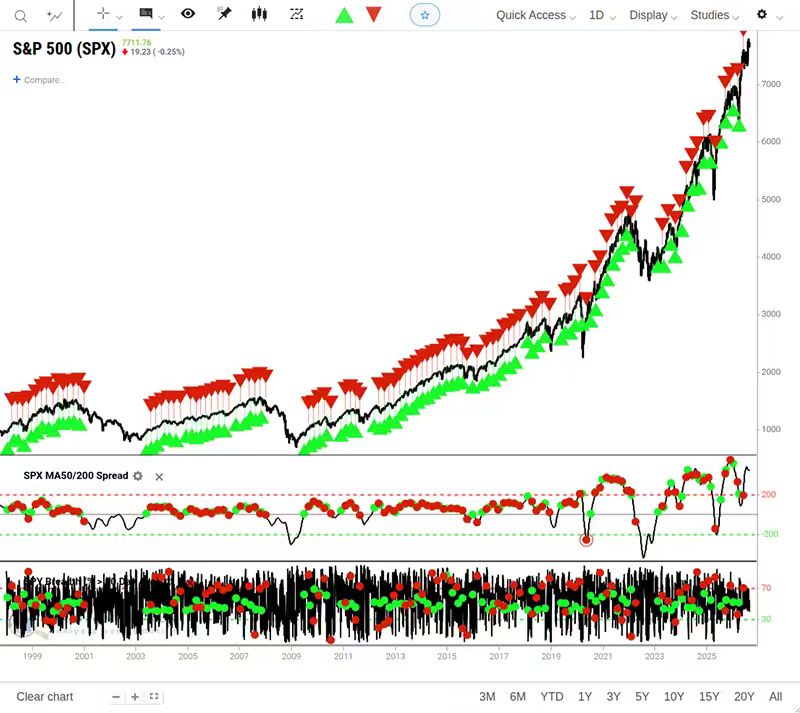
Task: Choose the annotation callout tool
Action: tap(146, 14)
